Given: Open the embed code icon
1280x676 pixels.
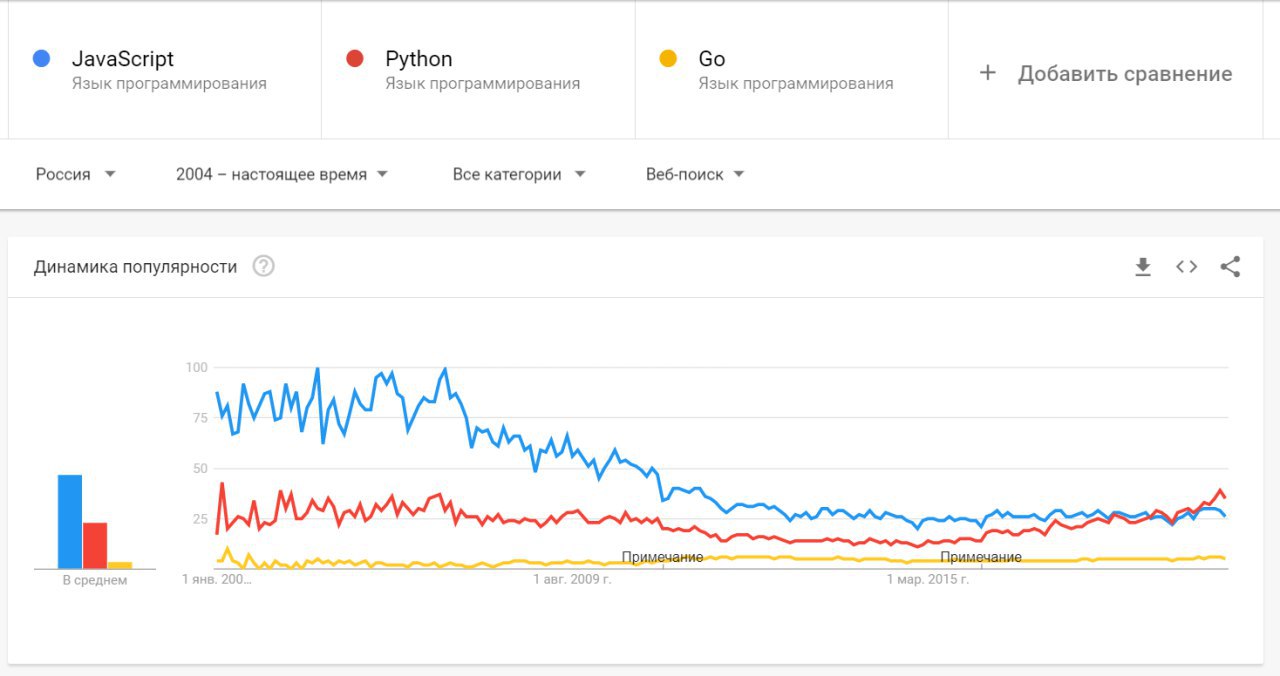Looking at the screenshot, I should [x=1187, y=267].
